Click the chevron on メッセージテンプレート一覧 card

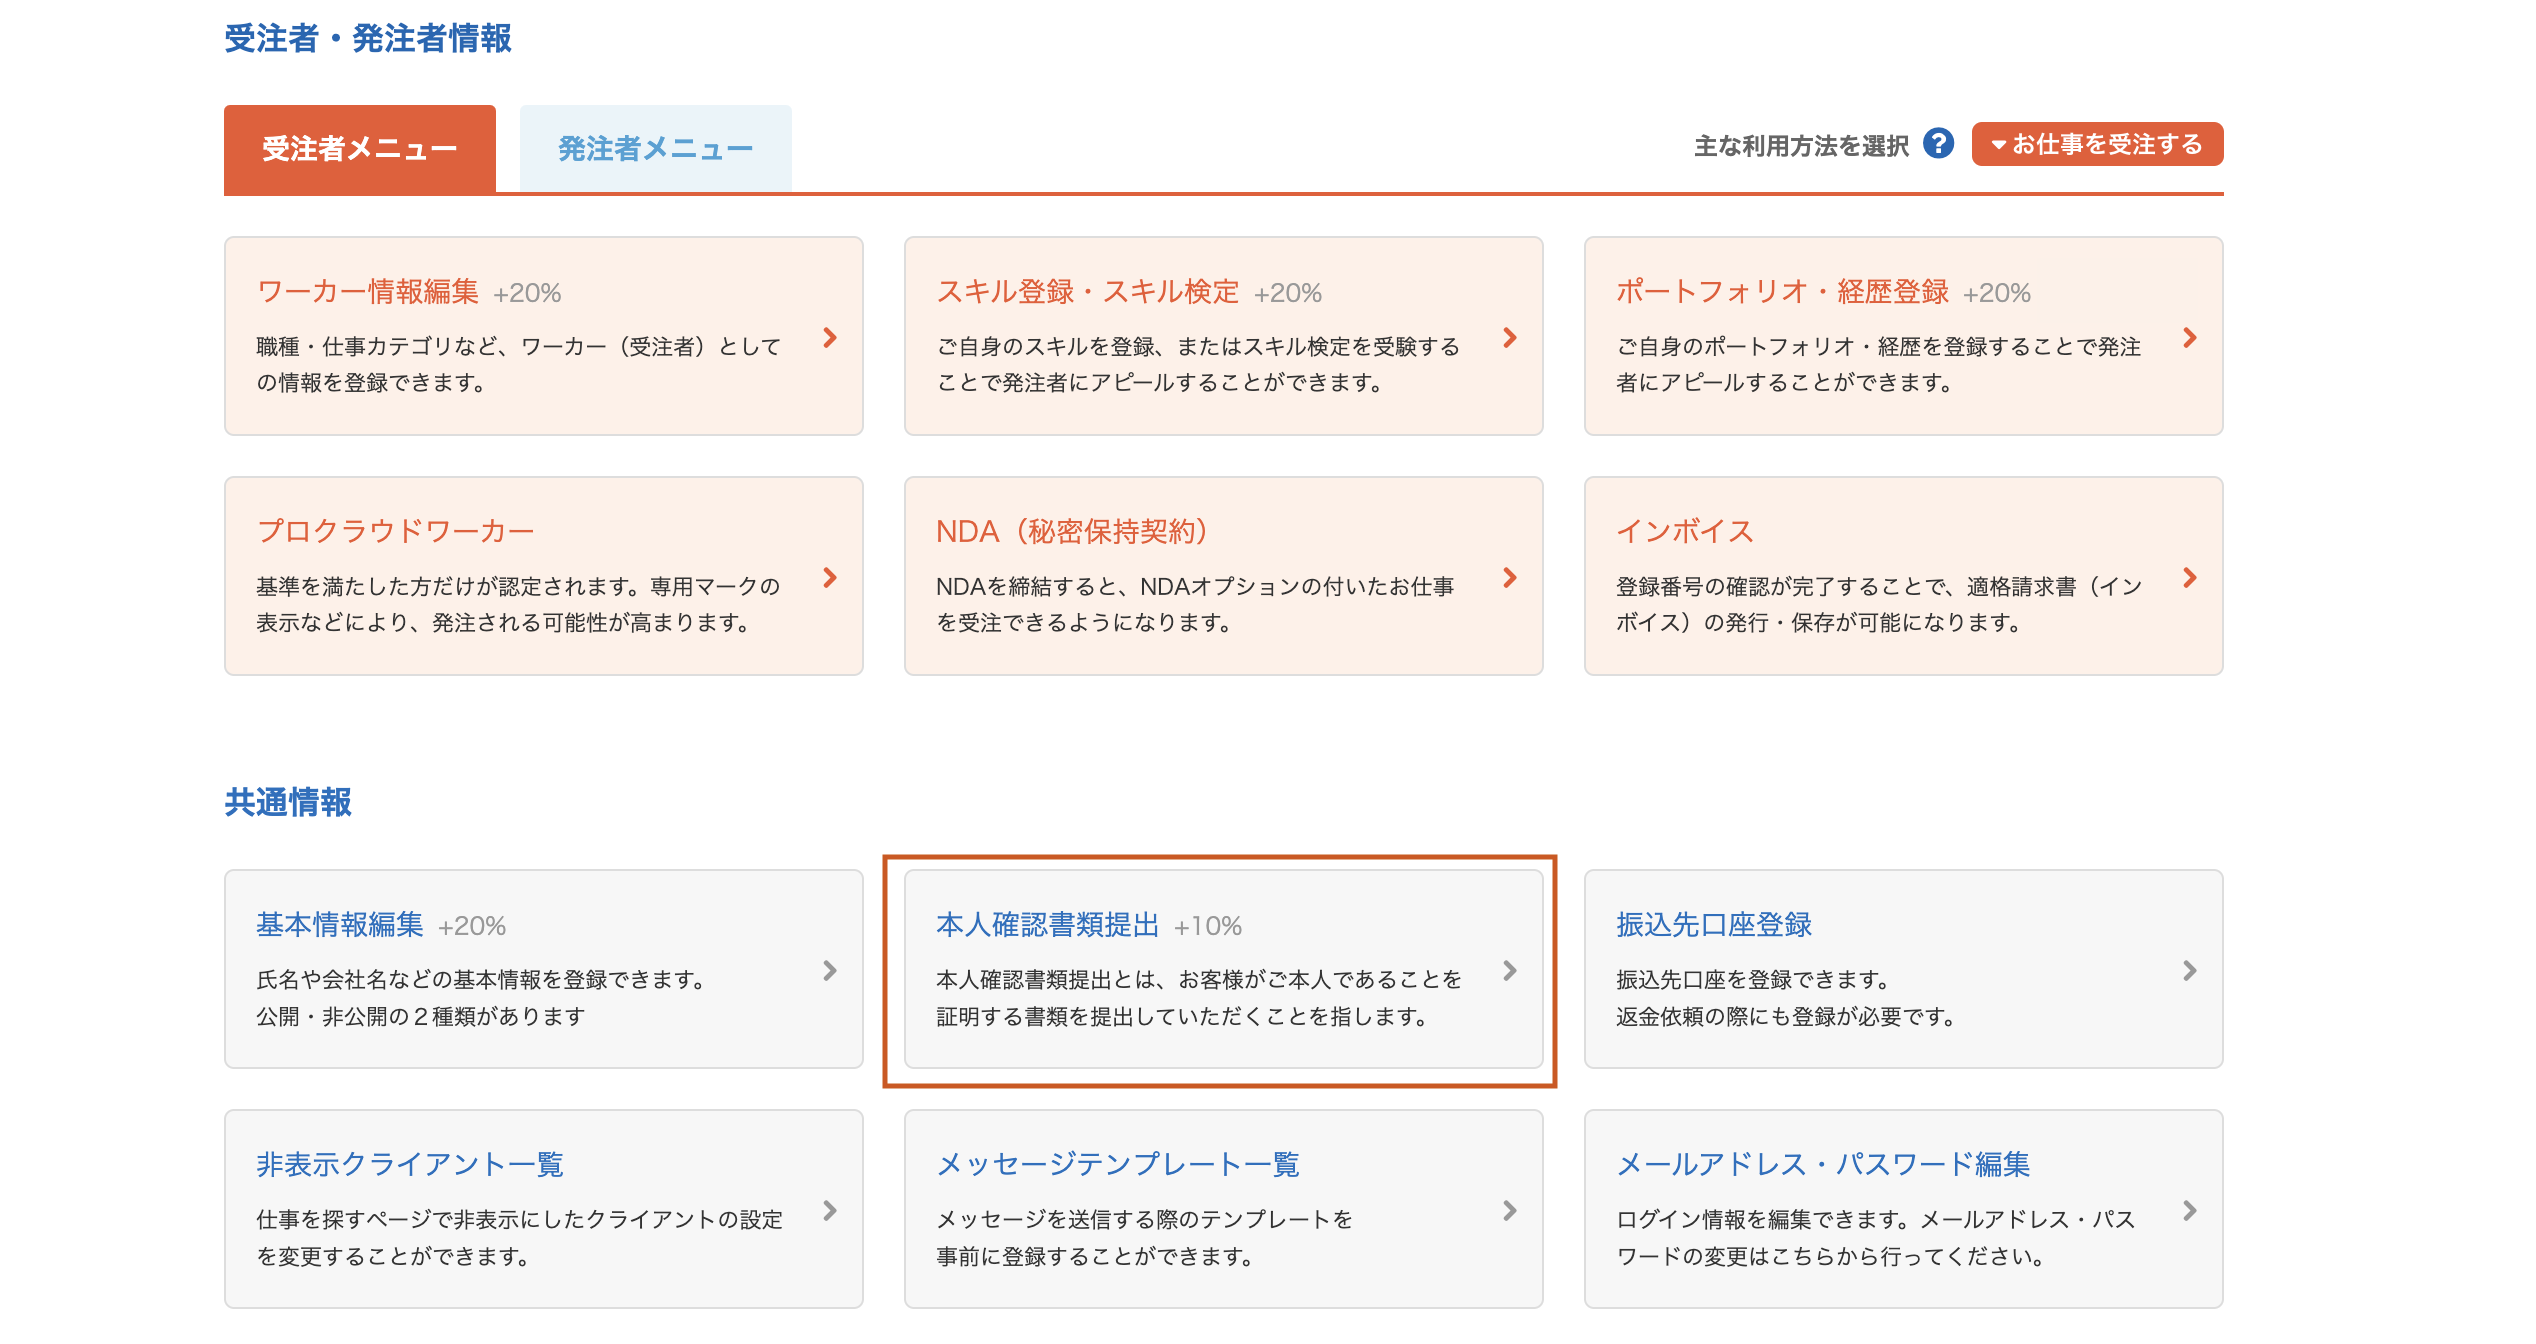[x=1510, y=1210]
